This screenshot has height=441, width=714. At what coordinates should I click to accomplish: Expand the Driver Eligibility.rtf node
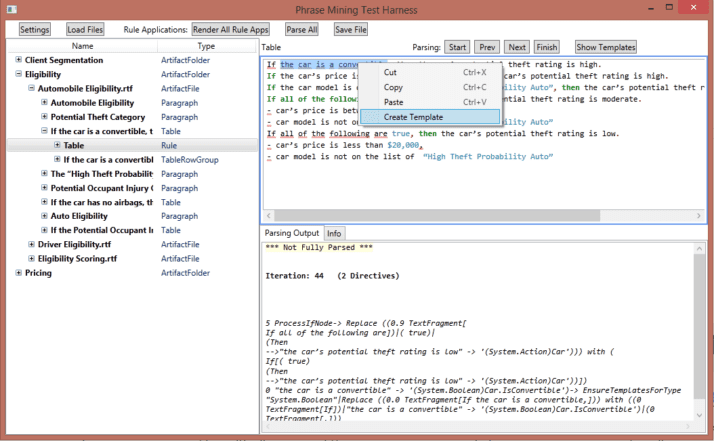[31, 244]
